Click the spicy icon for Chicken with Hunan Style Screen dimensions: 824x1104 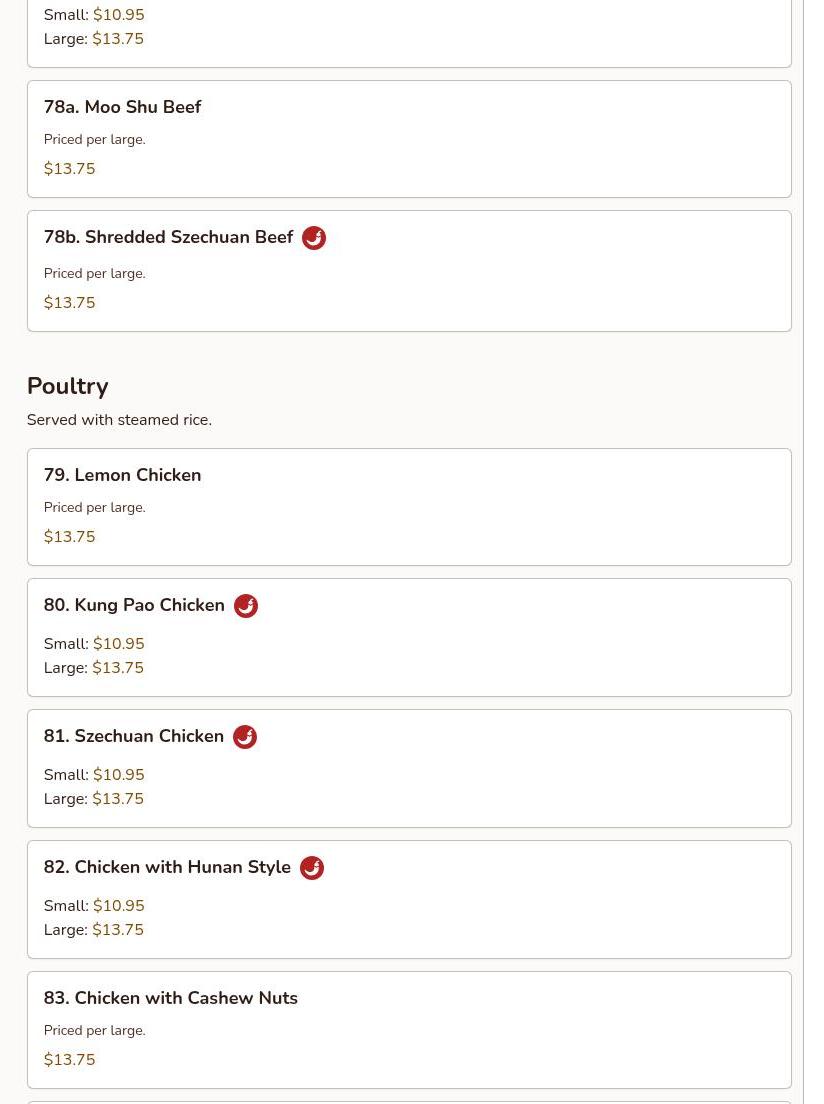tap(312, 868)
